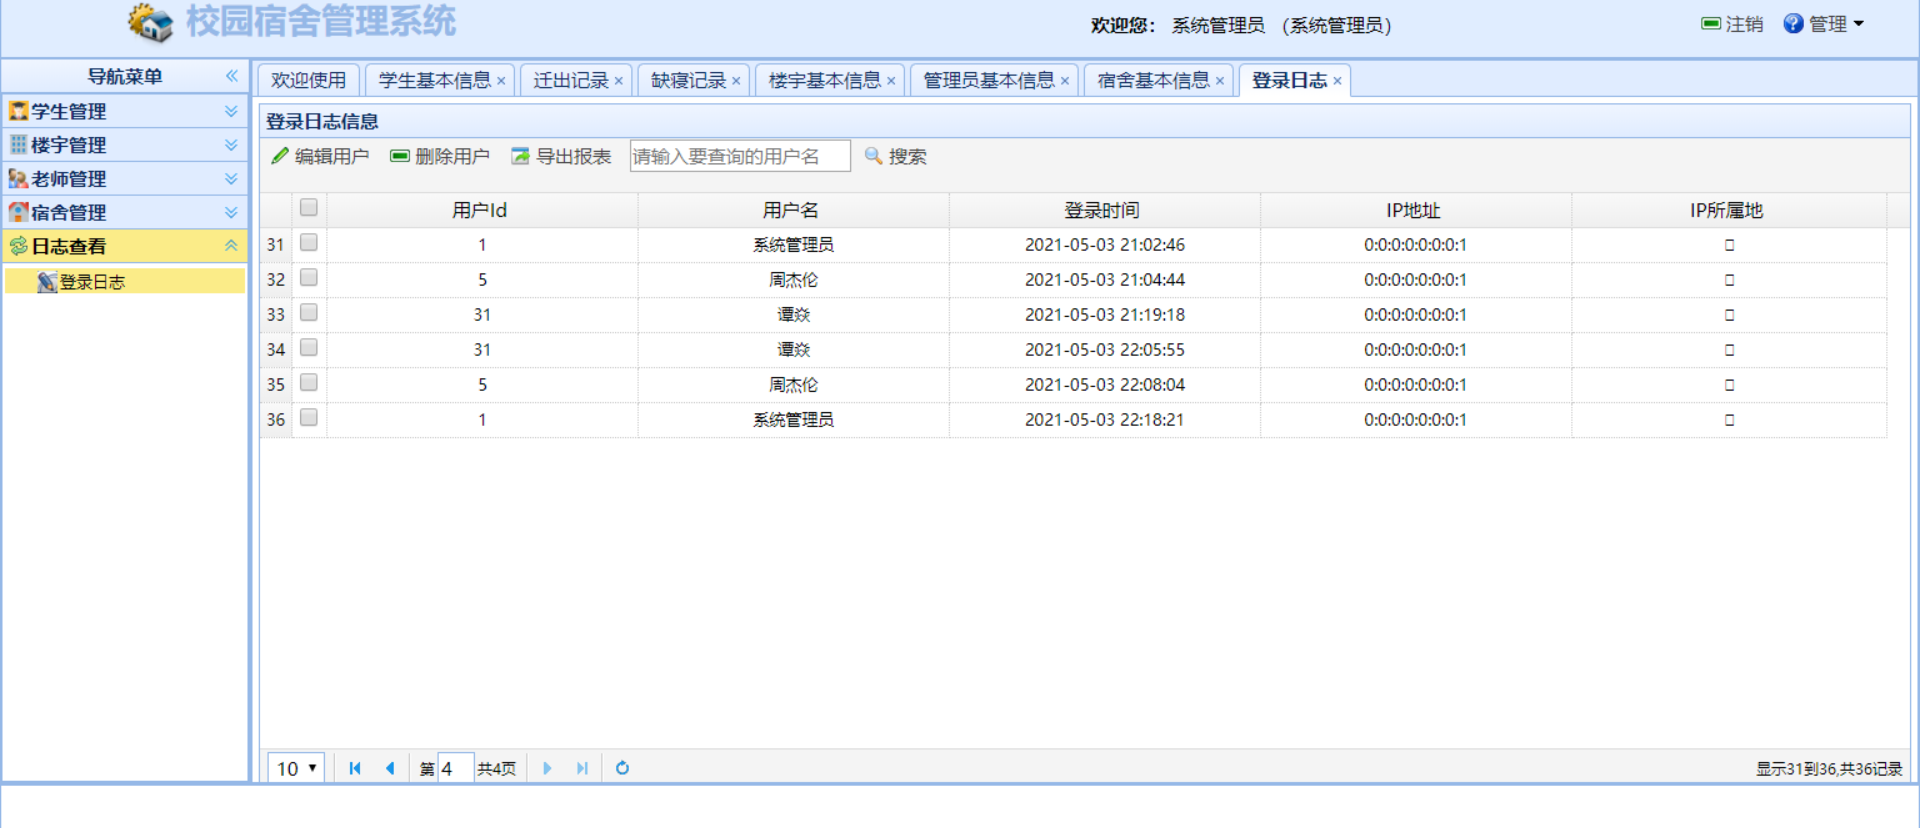Click login time 2021-05-03 22:05:55
The image size is (1920, 828).
pyautogui.click(x=1104, y=350)
